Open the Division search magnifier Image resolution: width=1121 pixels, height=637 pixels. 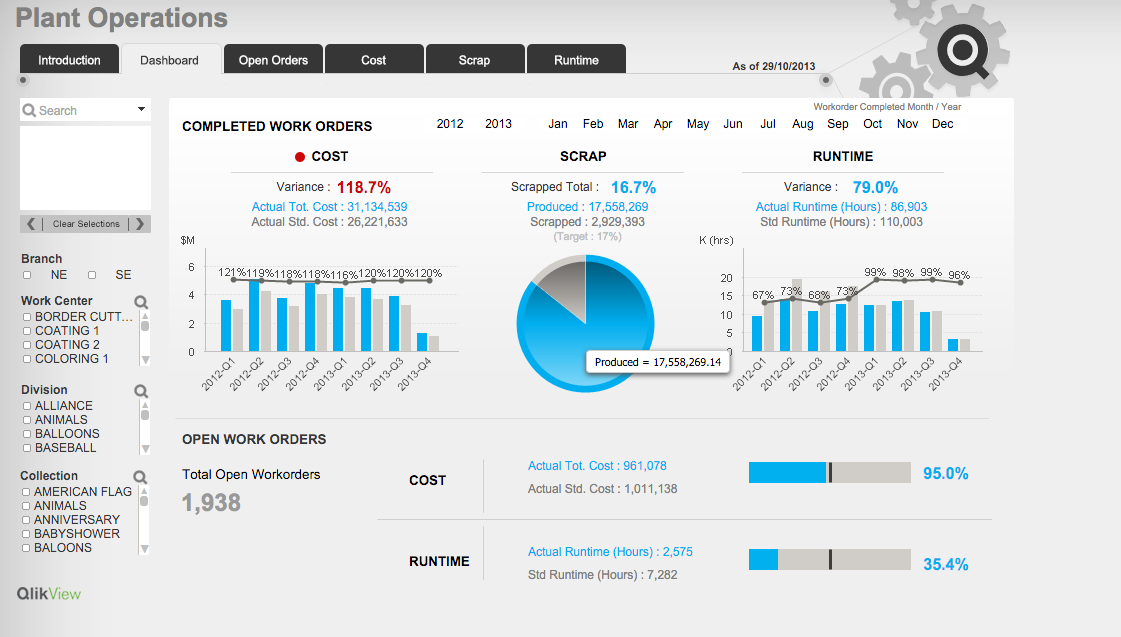(x=141, y=390)
